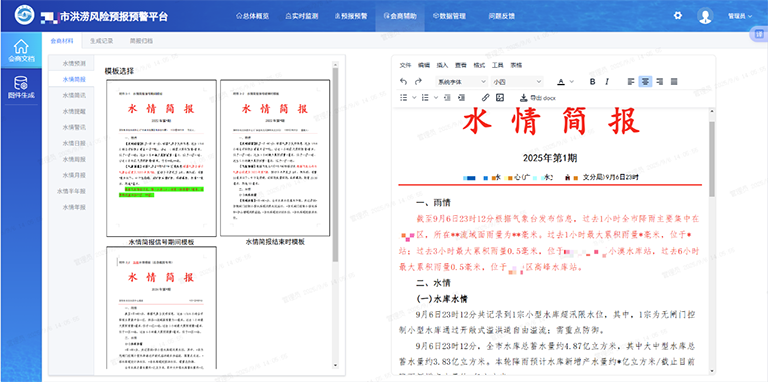
Task: Open the 插入 menu in editor
Action: click(x=442, y=65)
